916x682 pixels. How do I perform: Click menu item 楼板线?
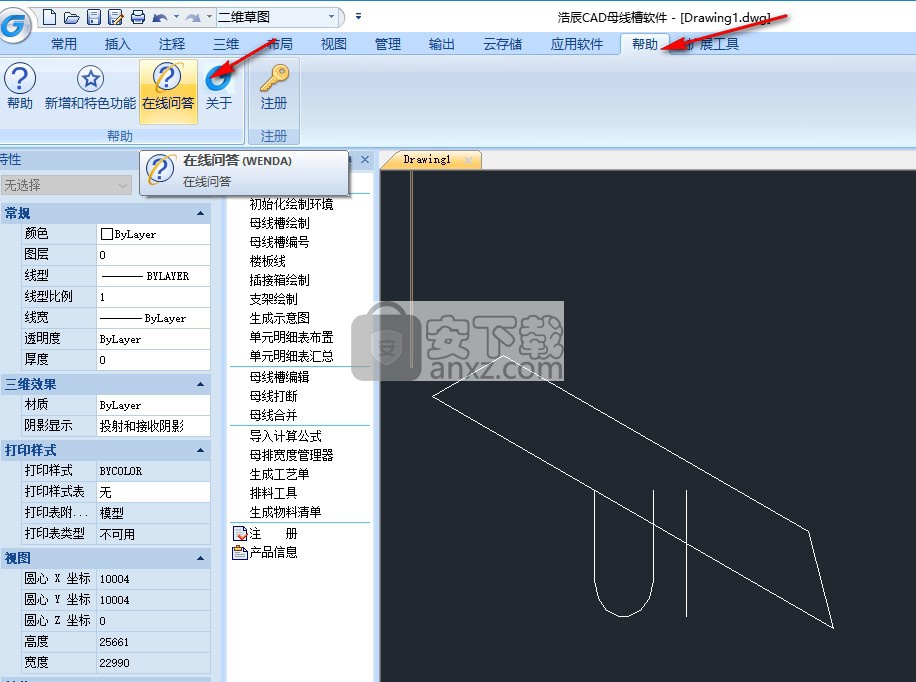coord(268,261)
